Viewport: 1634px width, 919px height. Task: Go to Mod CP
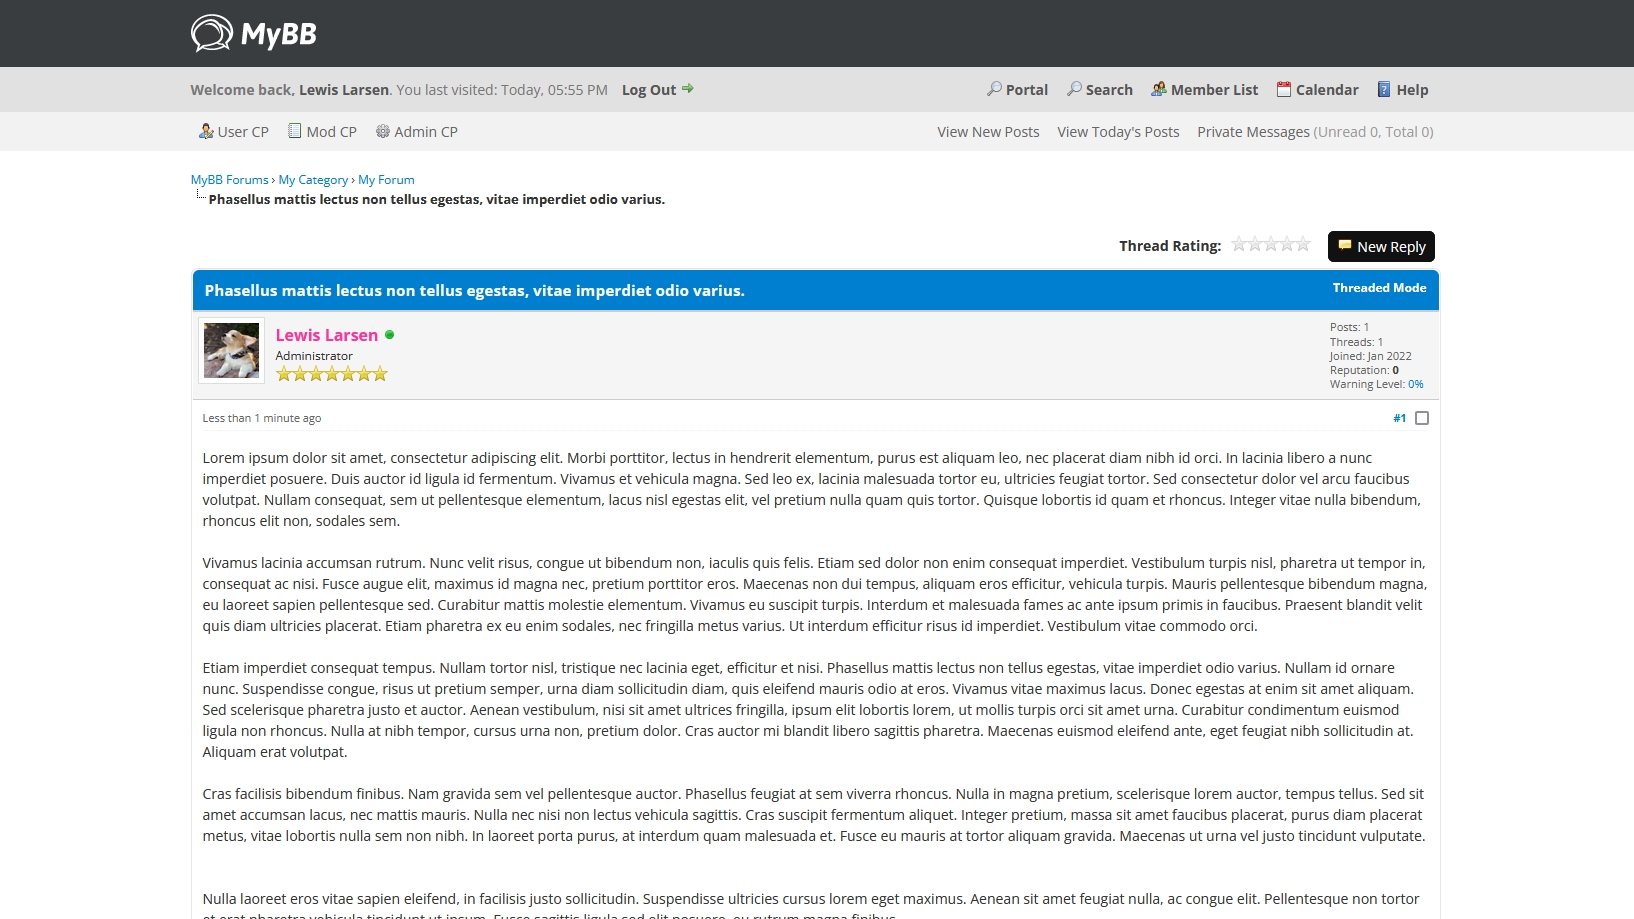tap(331, 131)
